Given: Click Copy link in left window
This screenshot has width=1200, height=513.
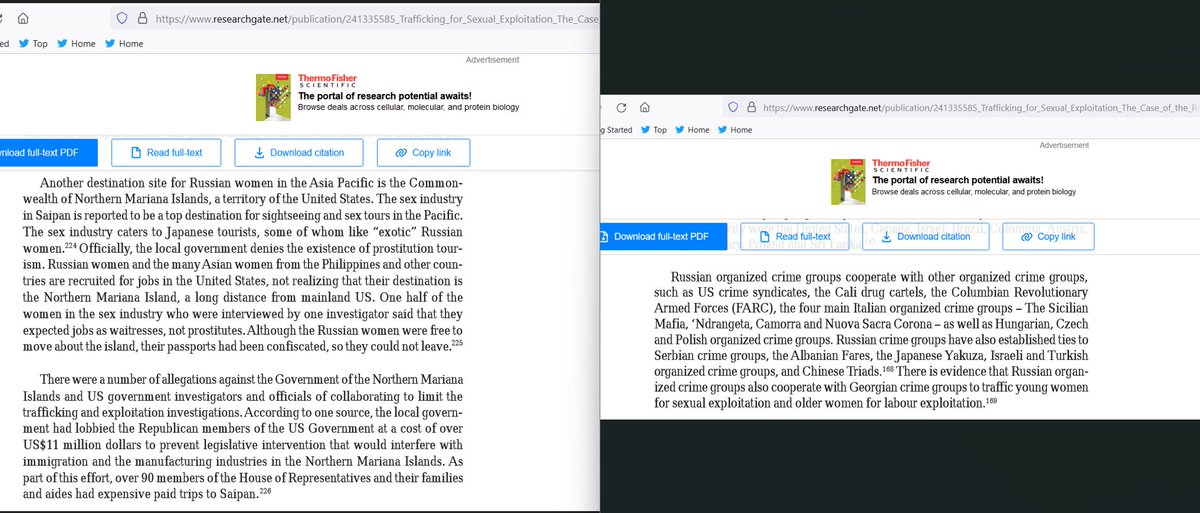Looking at the screenshot, I should (x=423, y=153).
